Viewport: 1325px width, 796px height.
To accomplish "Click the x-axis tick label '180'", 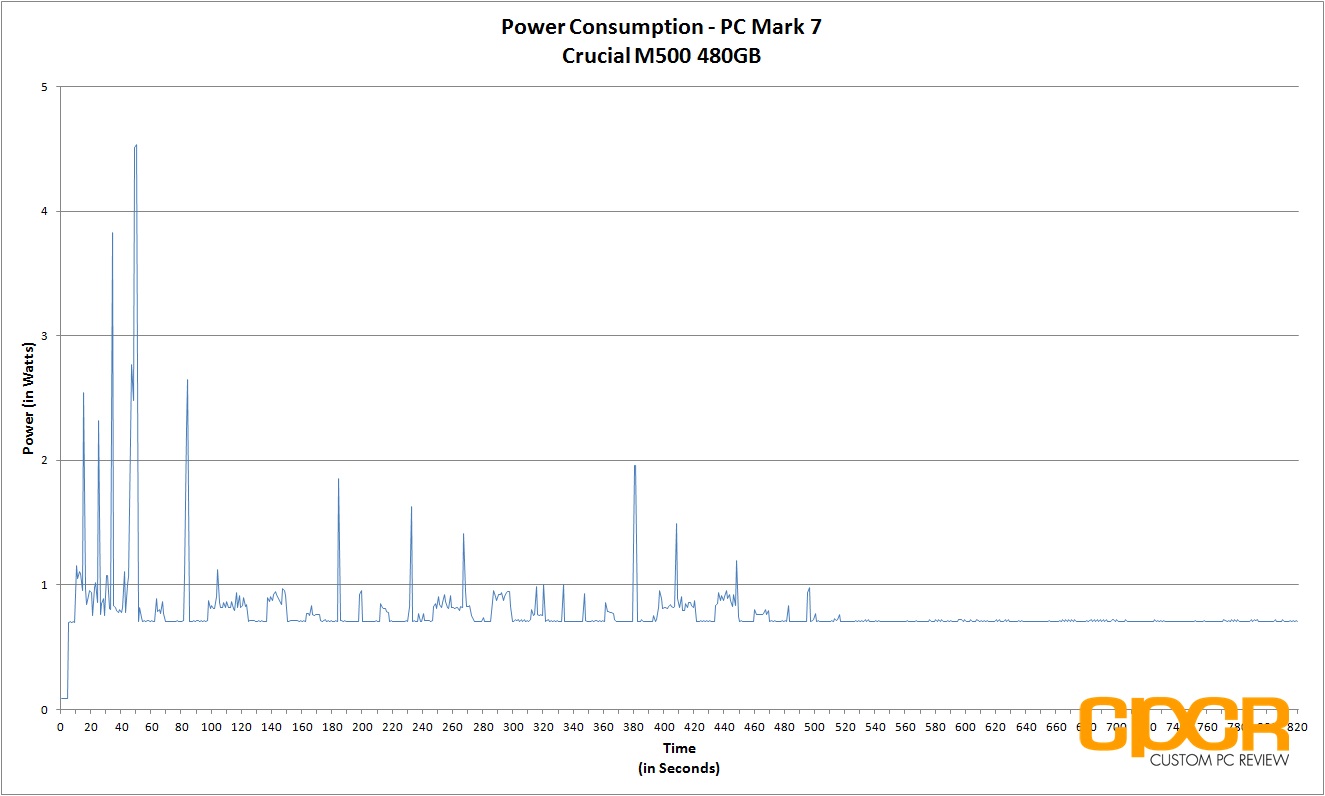I will click(332, 727).
